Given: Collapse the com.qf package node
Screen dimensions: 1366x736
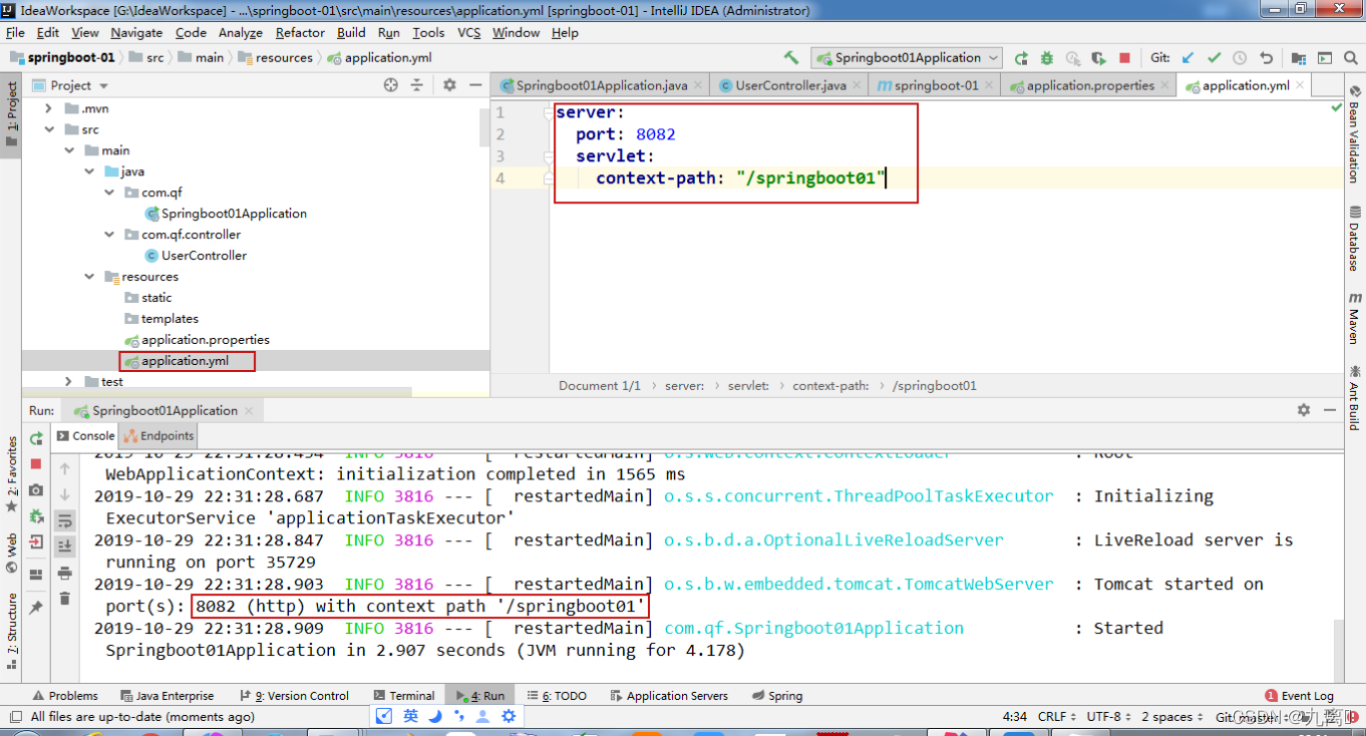Looking at the screenshot, I should [109, 192].
